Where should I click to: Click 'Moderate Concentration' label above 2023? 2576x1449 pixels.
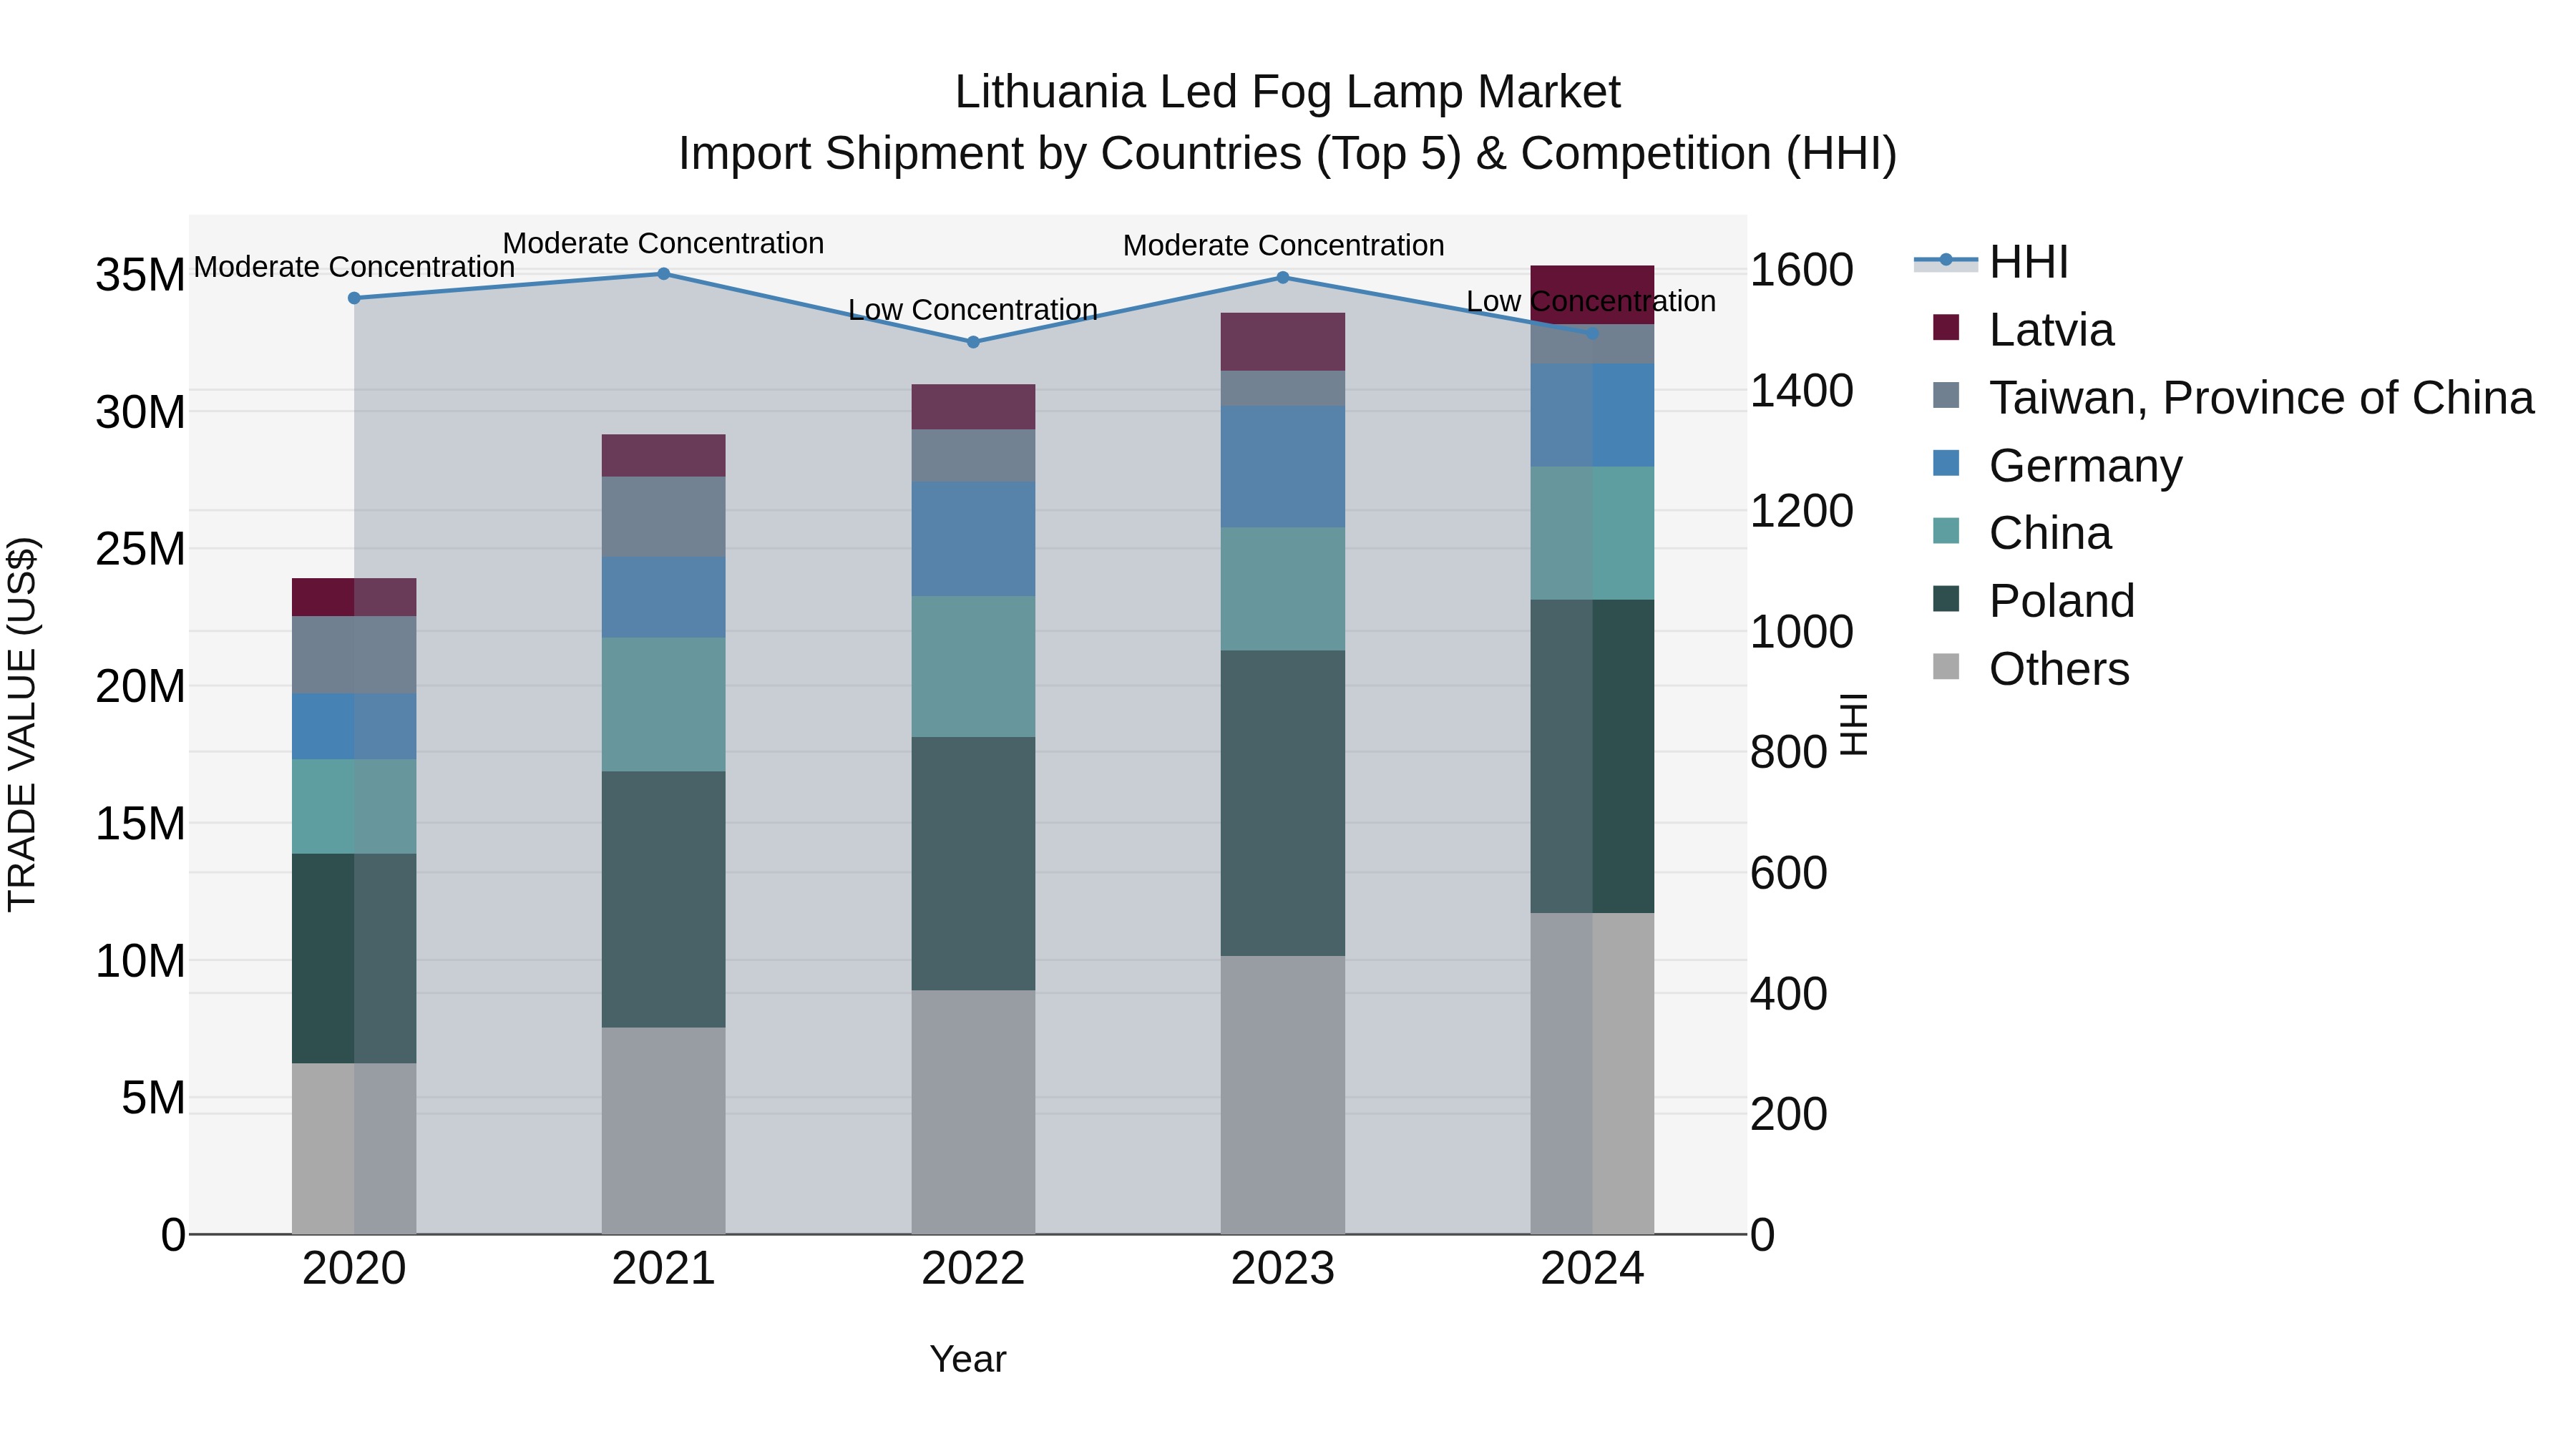click(1283, 245)
